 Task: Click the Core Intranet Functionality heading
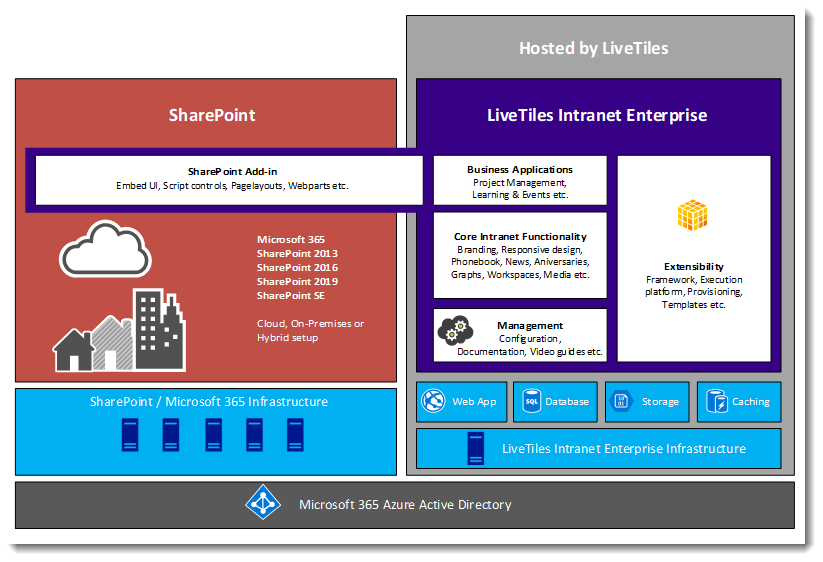click(x=520, y=237)
